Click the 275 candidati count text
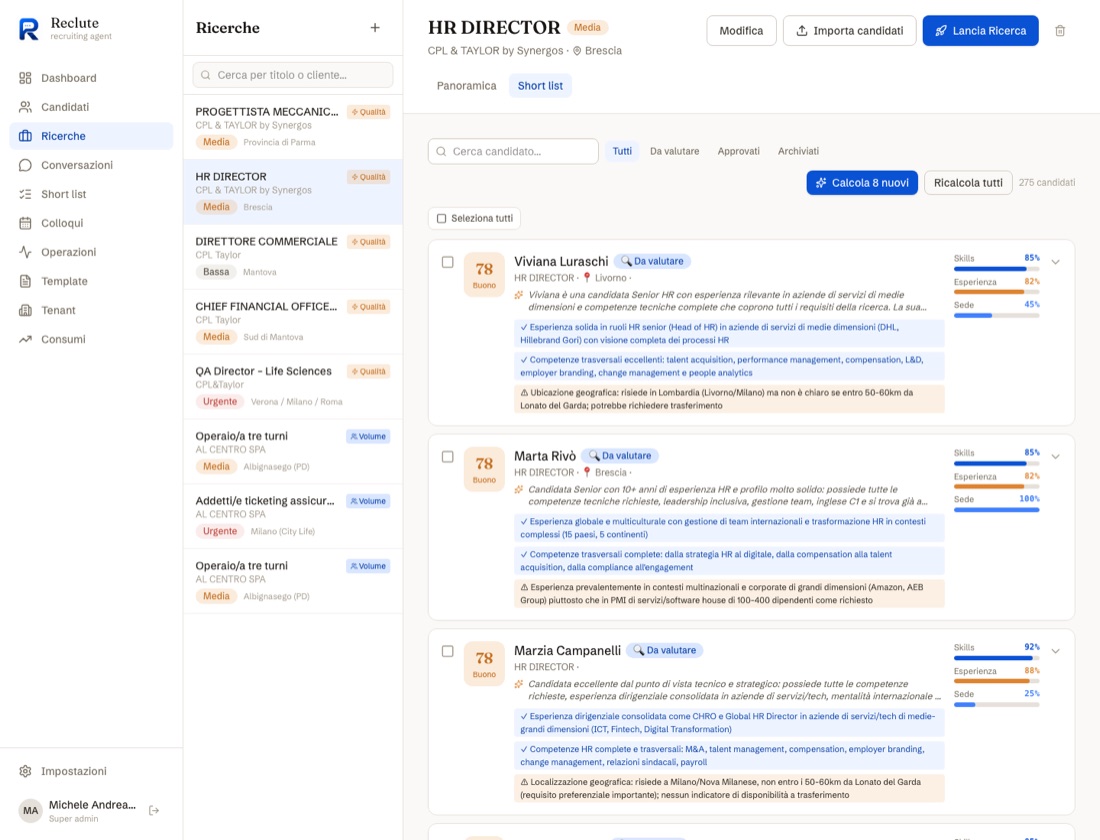 [1047, 182]
